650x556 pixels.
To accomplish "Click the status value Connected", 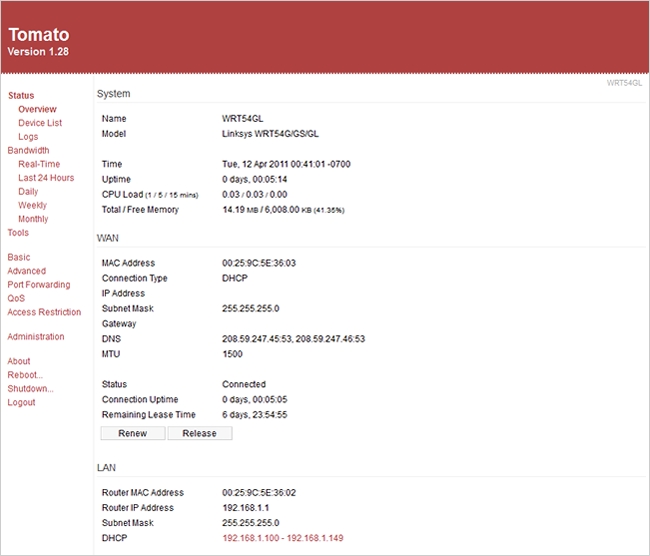I will tap(244, 384).
